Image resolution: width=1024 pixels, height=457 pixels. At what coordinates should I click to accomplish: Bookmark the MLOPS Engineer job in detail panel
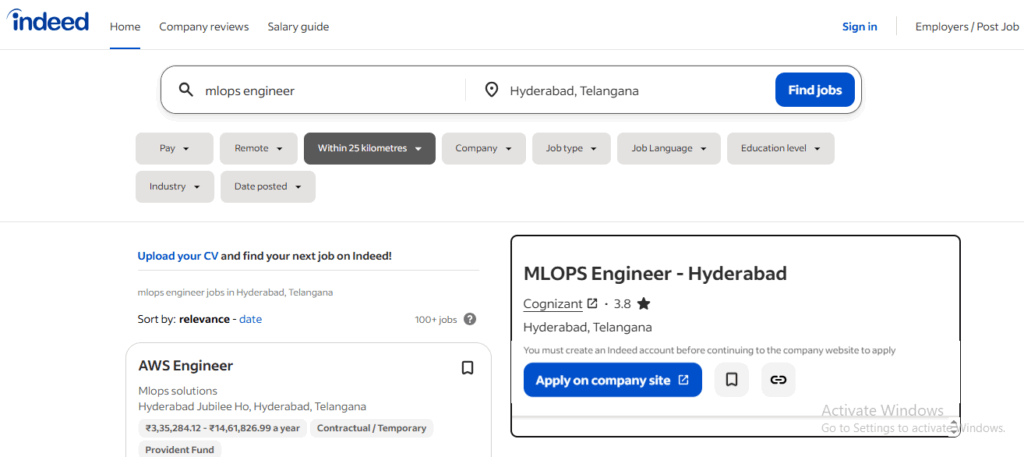(x=731, y=380)
